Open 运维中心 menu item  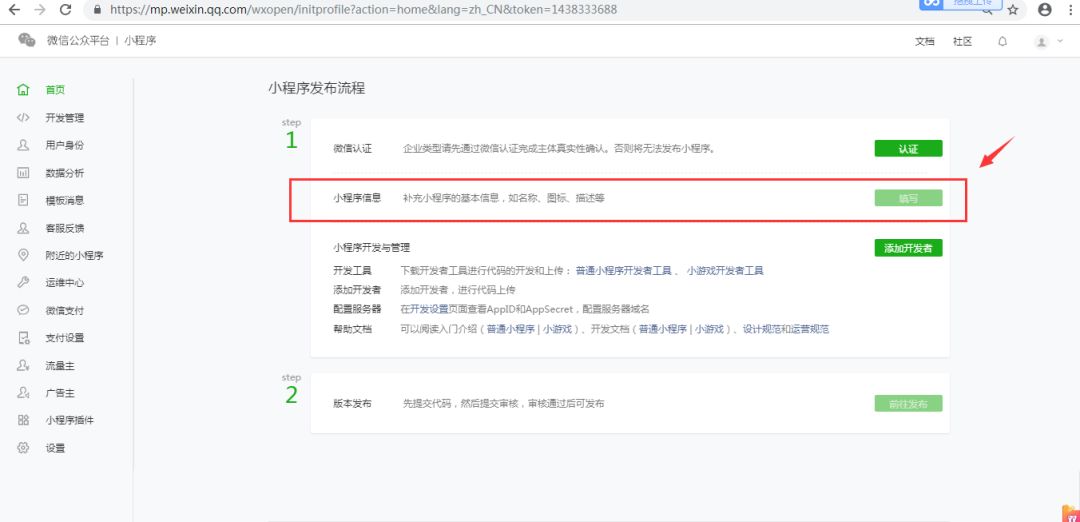click(65, 282)
